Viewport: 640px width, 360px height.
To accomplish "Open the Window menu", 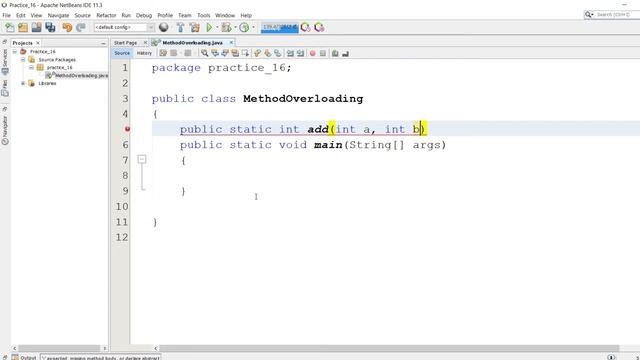I will click(x=225, y=15).
